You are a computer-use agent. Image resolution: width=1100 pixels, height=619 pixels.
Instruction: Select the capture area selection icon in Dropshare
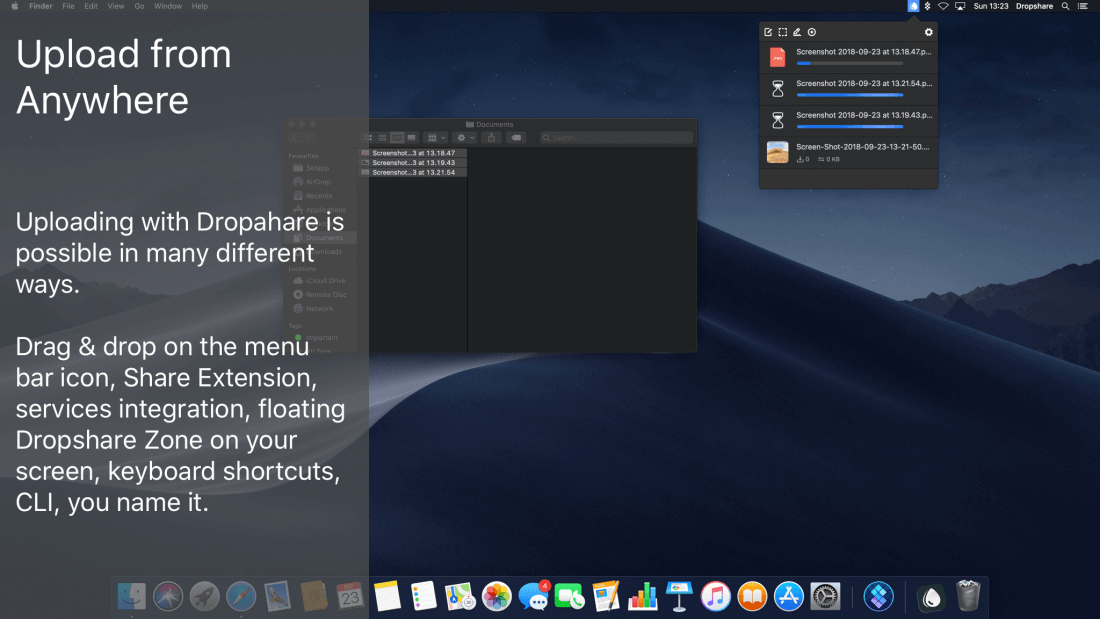783,32
